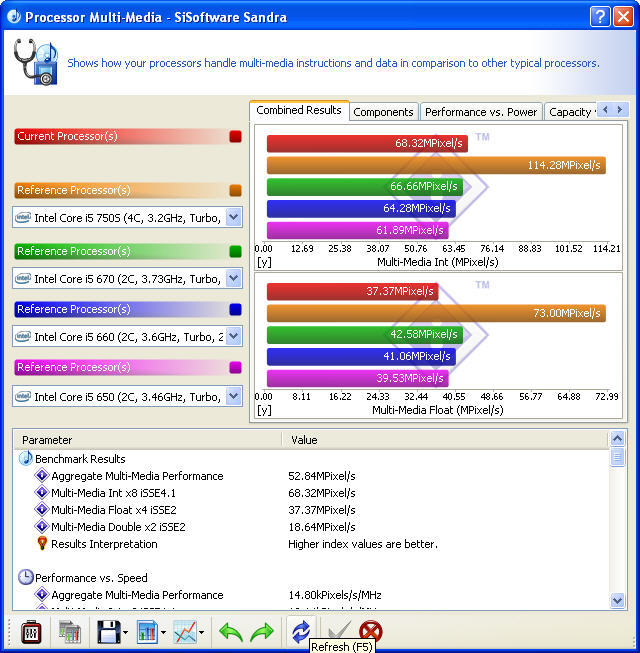Toggle the orange Reference Processor(s) swatch
Viewport: 640px width, 653px height.
point(235,190)
